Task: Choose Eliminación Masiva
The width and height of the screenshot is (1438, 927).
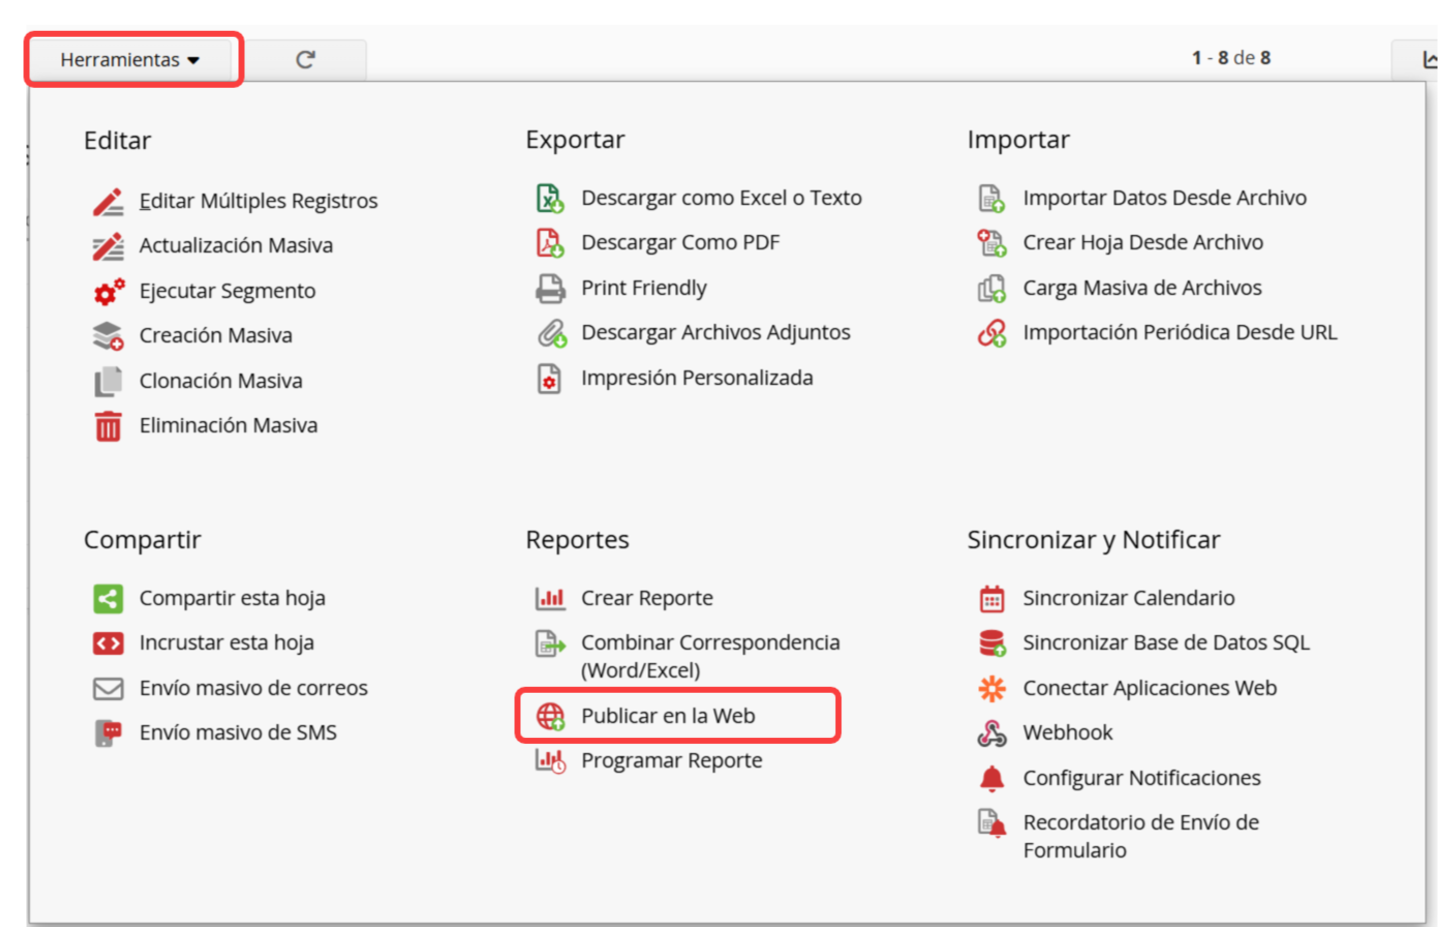Action: tap(228, 426)
